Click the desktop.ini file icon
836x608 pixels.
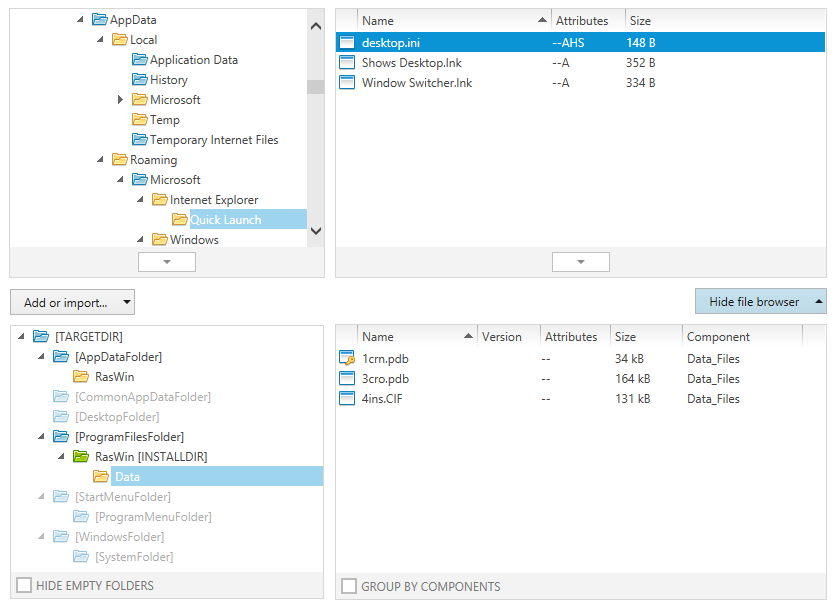(345, 42)
